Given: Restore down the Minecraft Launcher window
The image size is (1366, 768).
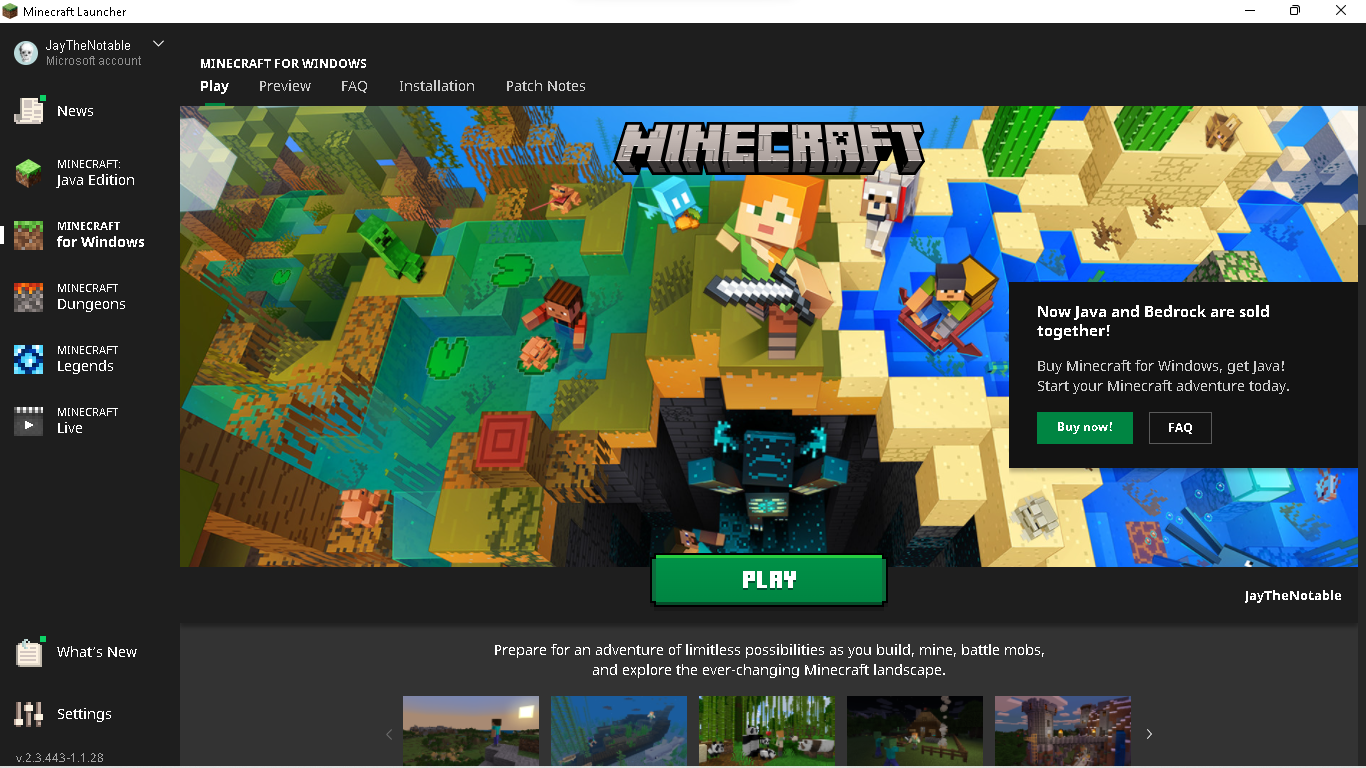Looking at the screenshot, I should tap(1295, 11).
